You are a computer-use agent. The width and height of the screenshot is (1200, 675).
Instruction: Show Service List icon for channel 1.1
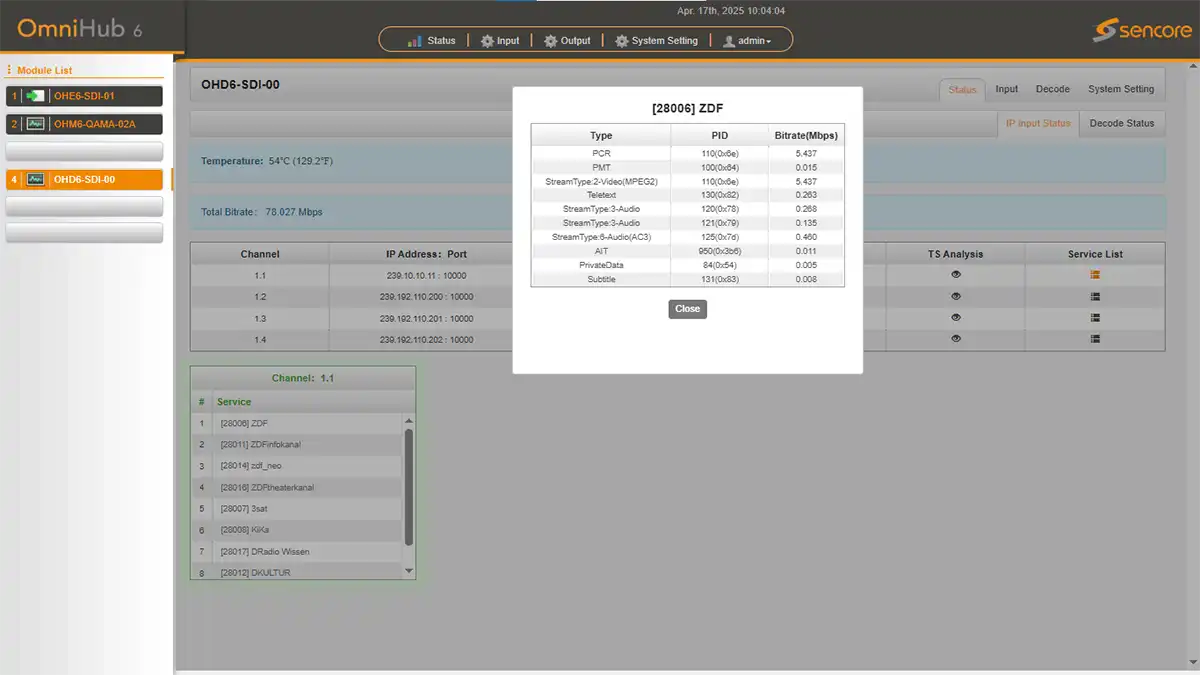point(1095,275)
